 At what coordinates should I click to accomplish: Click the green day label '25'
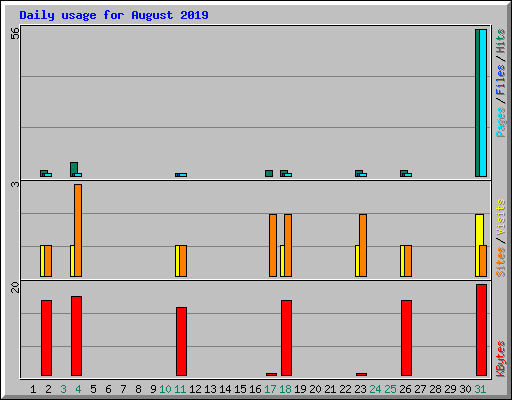[x=390, y=389]
